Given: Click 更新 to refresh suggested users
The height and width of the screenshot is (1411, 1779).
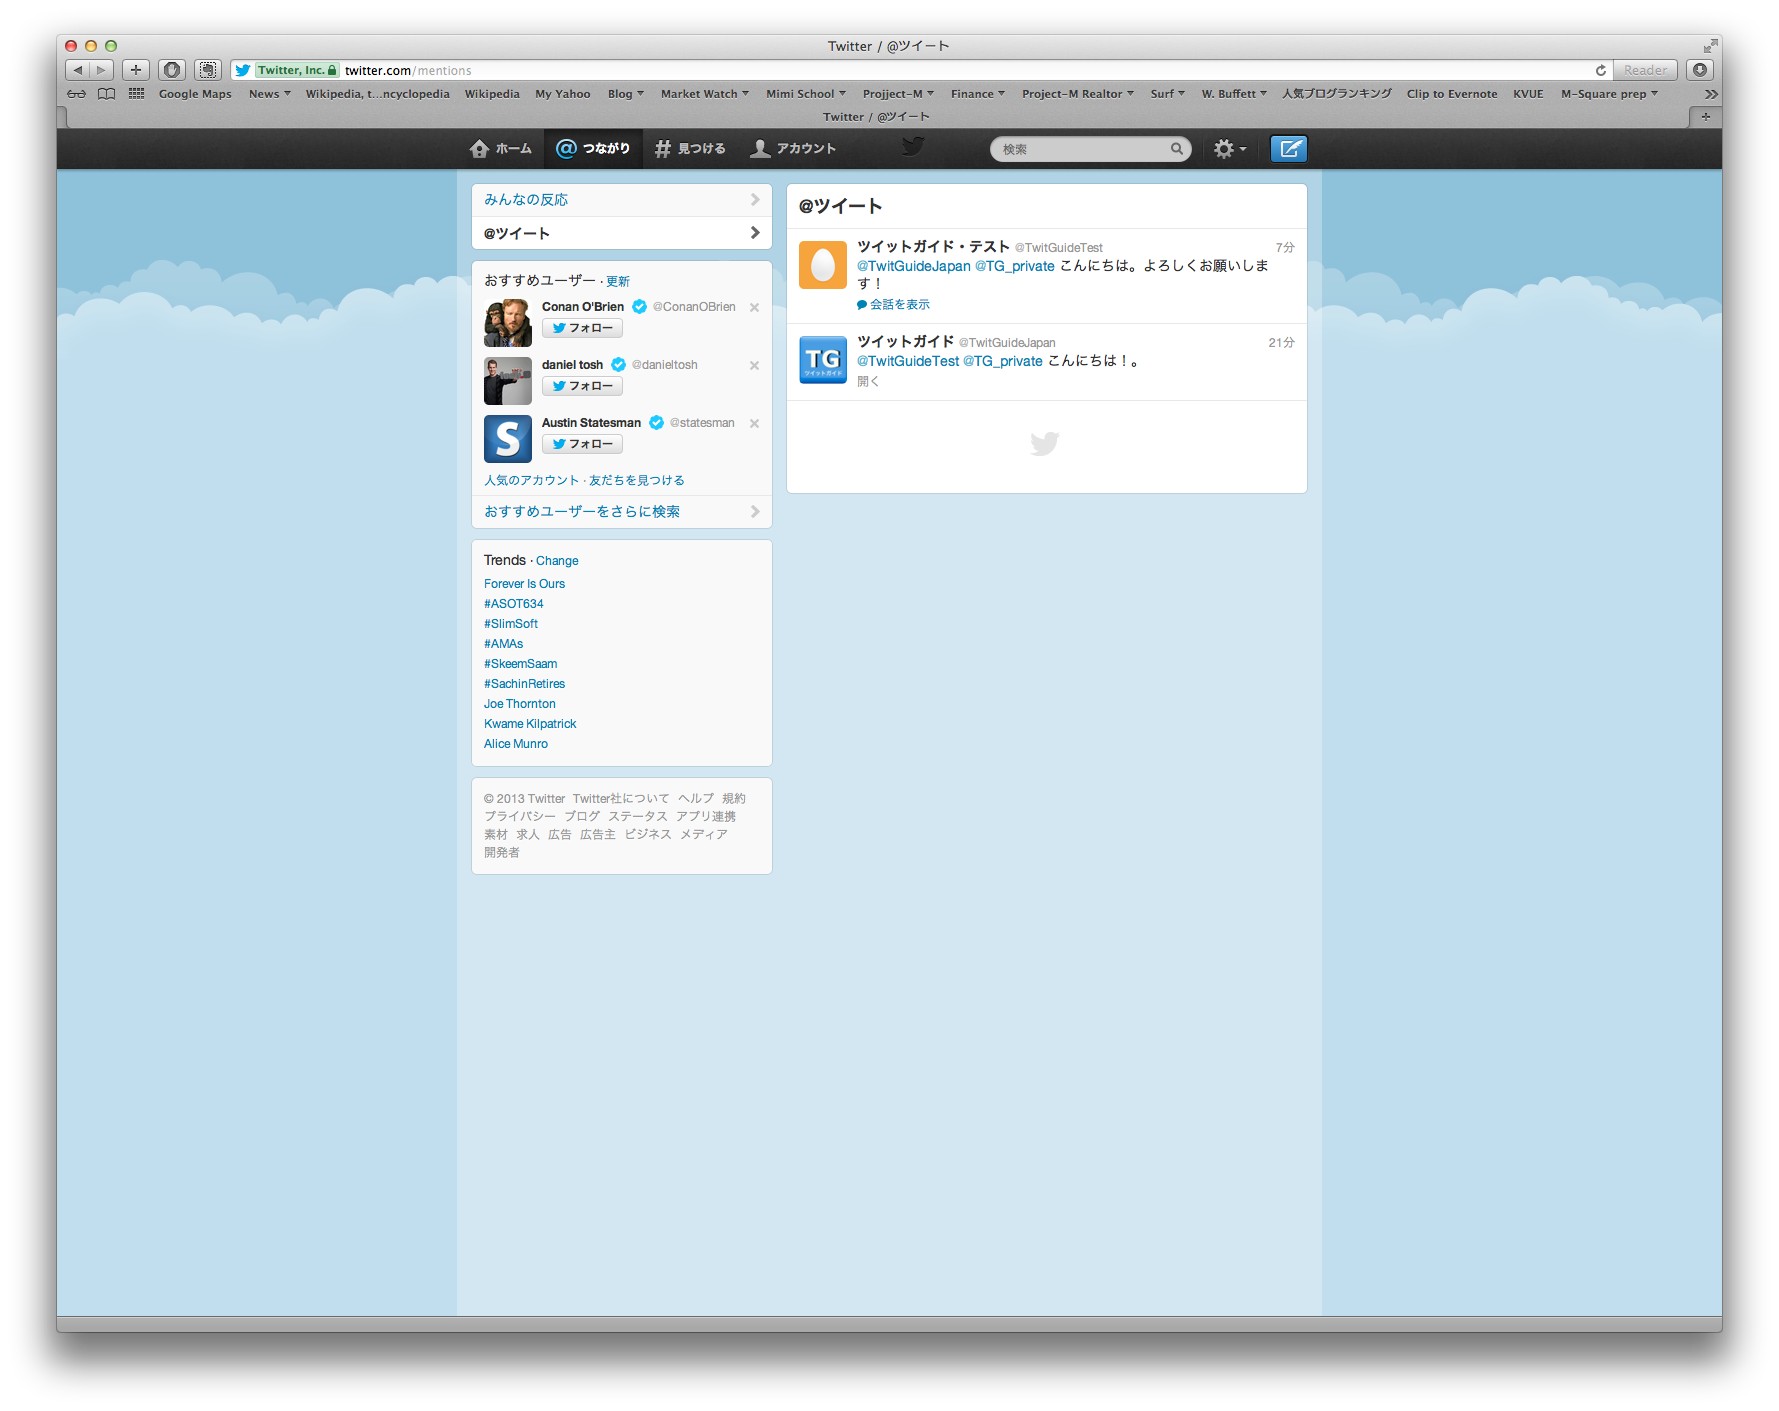Looking at the screenshot, I should [x=618, y=281].
